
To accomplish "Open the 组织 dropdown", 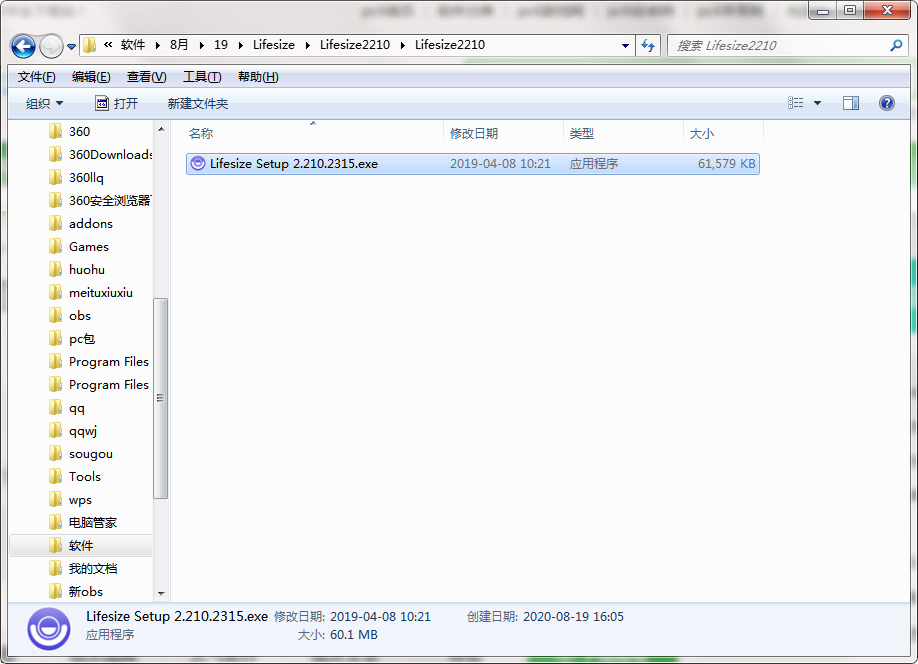I will click(x=44, y=104).
